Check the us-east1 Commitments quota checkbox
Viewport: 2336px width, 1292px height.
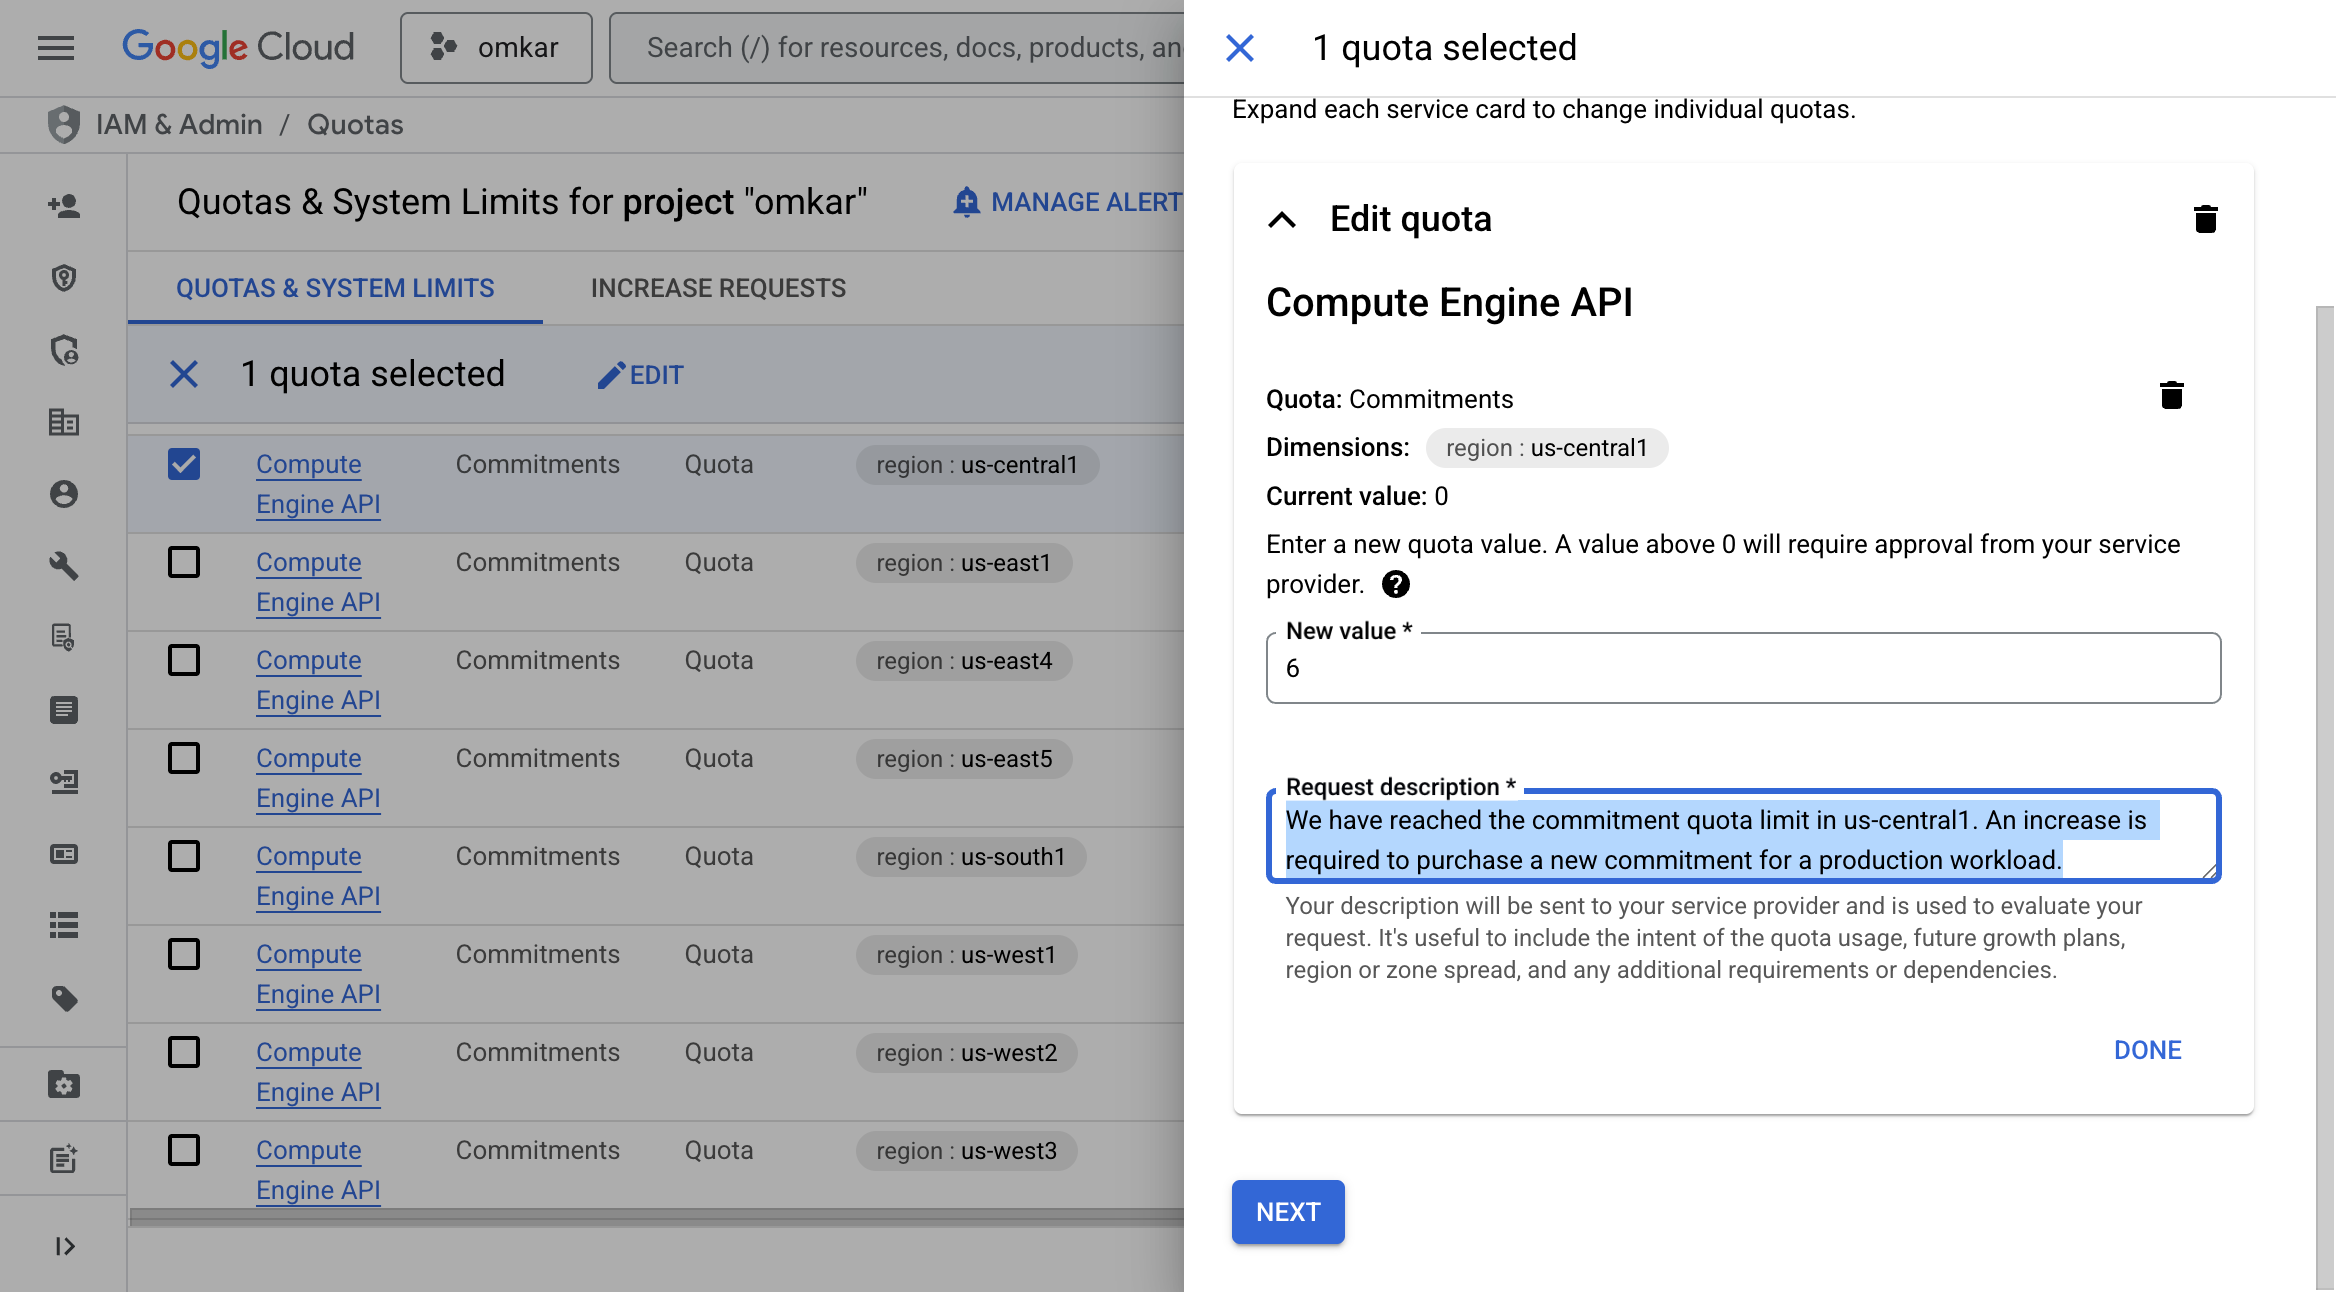[x=184, y=562]
